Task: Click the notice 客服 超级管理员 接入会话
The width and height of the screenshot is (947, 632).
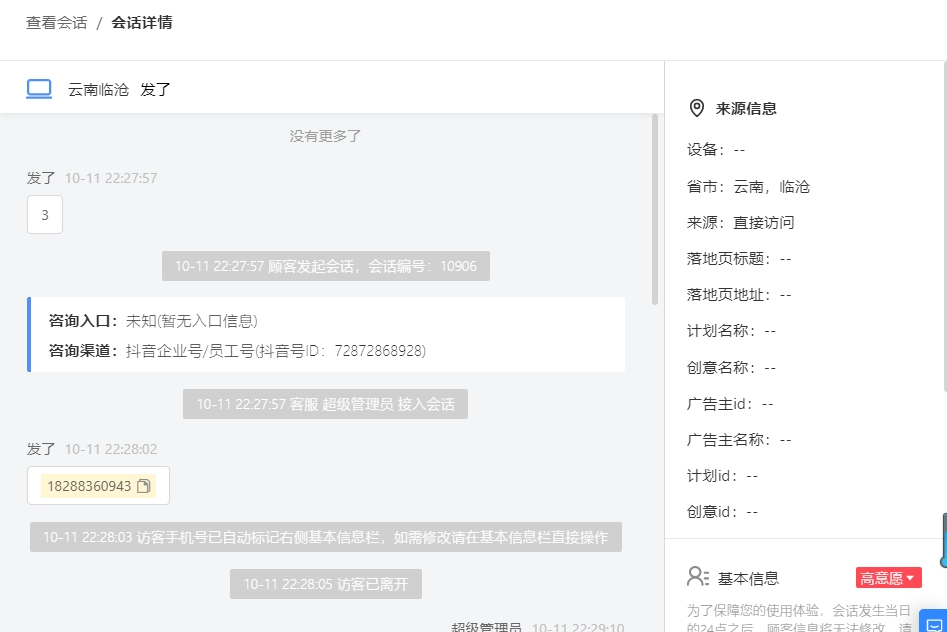Action: 326,404
